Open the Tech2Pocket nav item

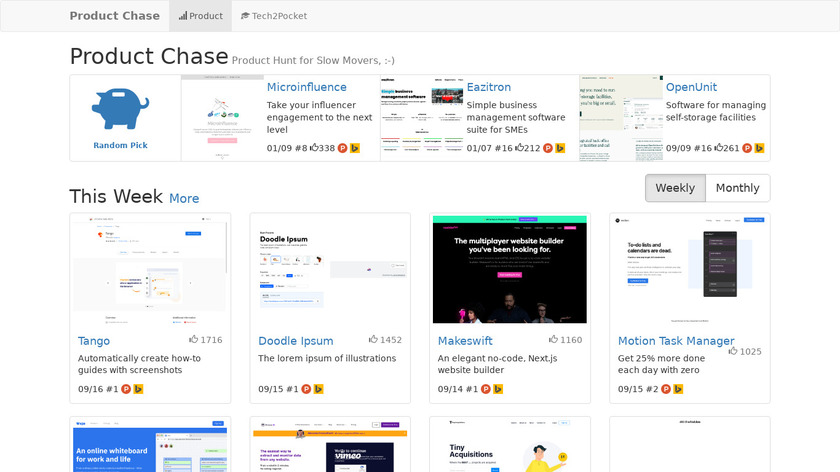coord(273,16)
